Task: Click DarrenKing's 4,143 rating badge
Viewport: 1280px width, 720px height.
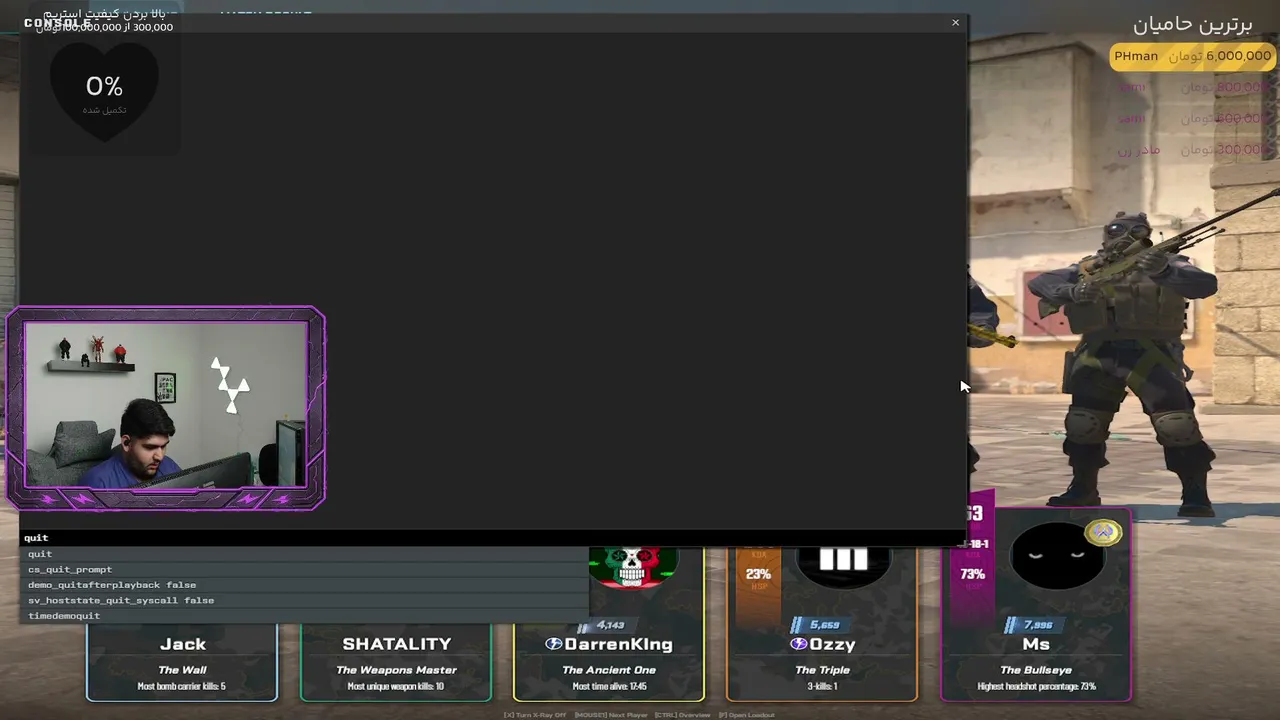Action: click(x=610, y=625)
